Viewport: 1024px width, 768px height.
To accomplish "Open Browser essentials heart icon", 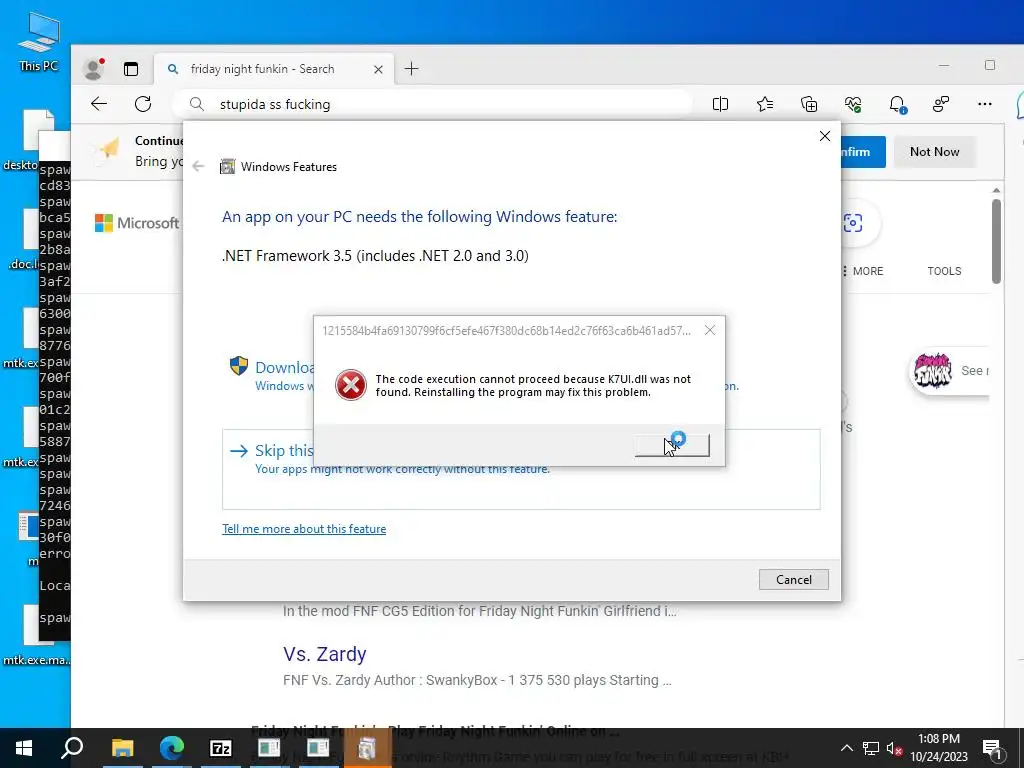I will pyautogui.click(x=853, y=104).
